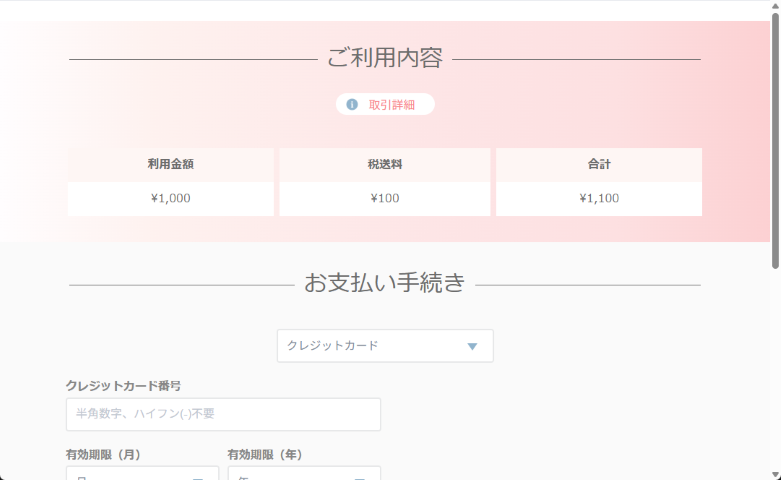
Task: Open the 取引詳細 transaction details button
Action: [x=385, y=105]
